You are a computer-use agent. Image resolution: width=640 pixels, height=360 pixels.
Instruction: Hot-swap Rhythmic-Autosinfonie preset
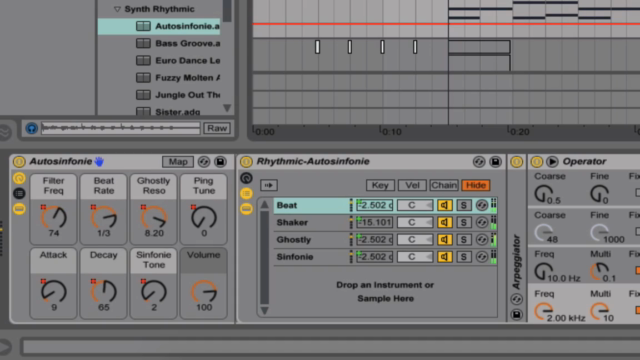click(479, 162)
